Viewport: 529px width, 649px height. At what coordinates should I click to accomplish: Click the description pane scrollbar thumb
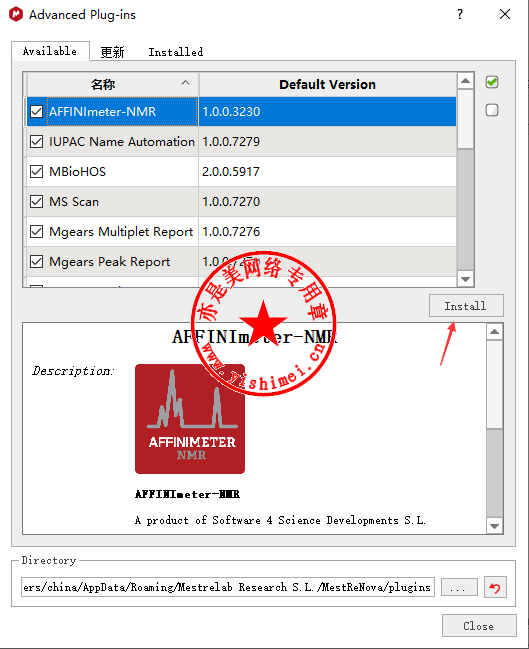pyautogui.click(x=495, y=384)
